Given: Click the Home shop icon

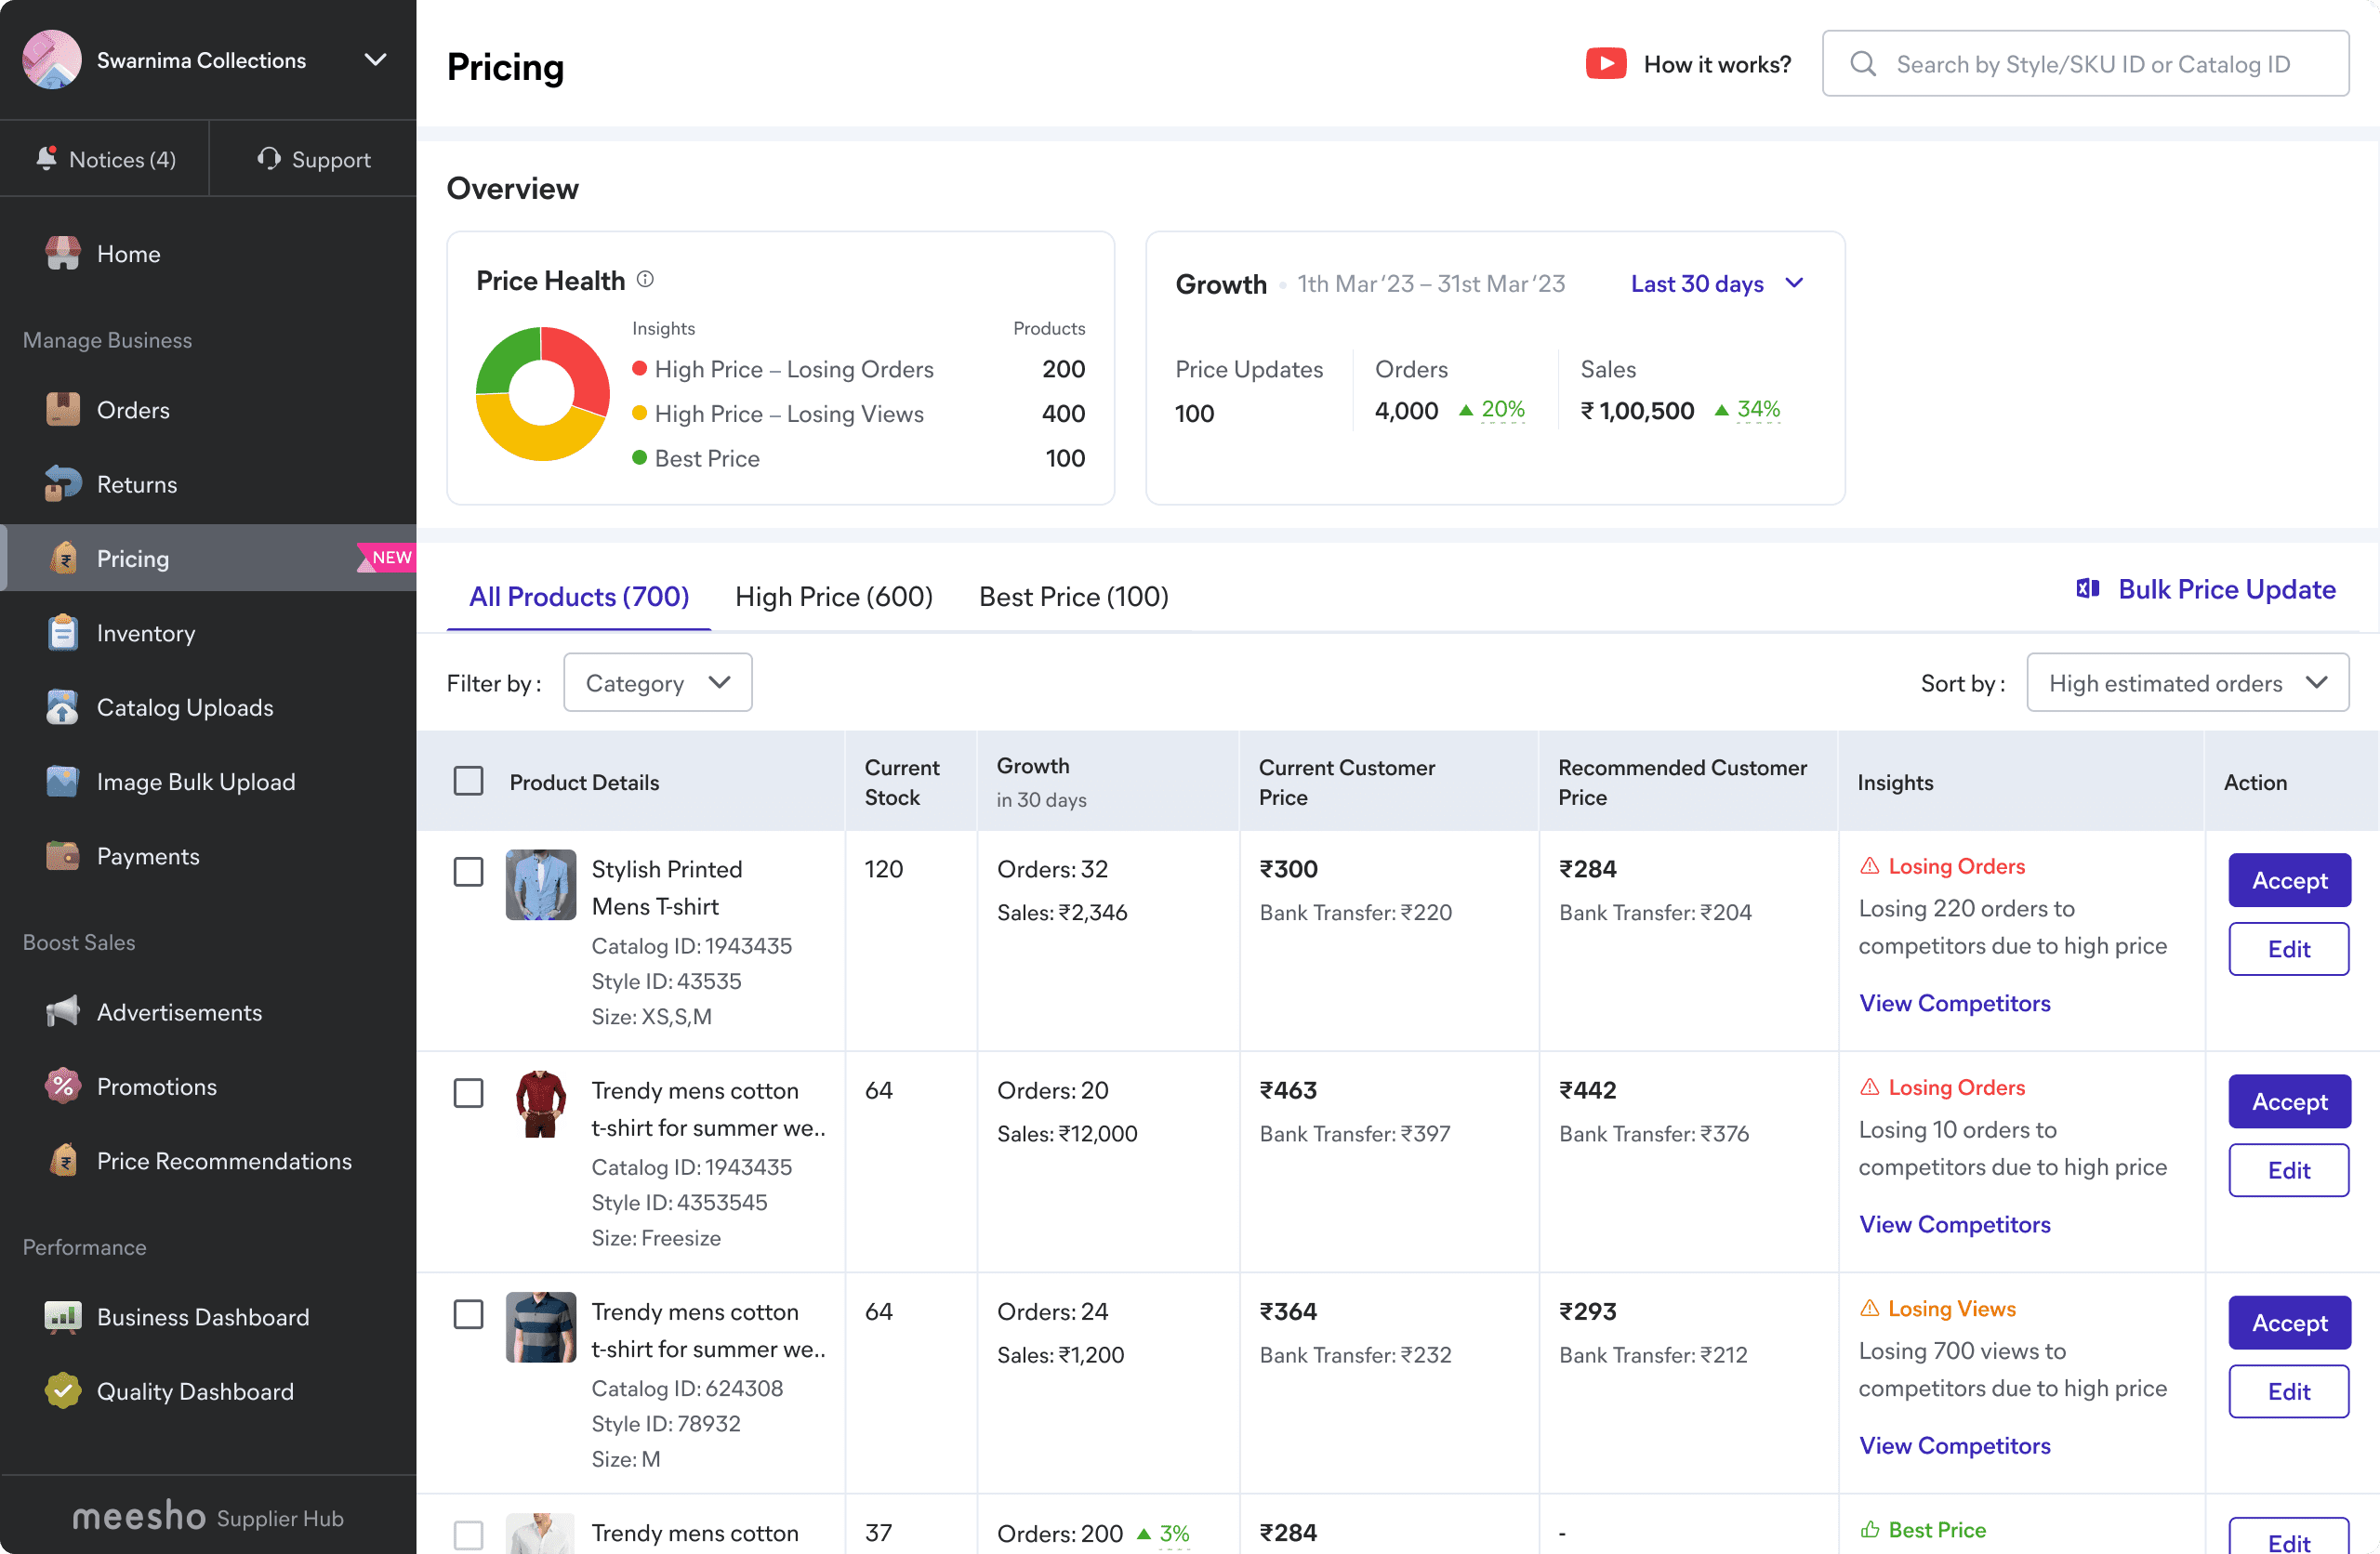Looking at the screenshot, I should coord(63,254).
